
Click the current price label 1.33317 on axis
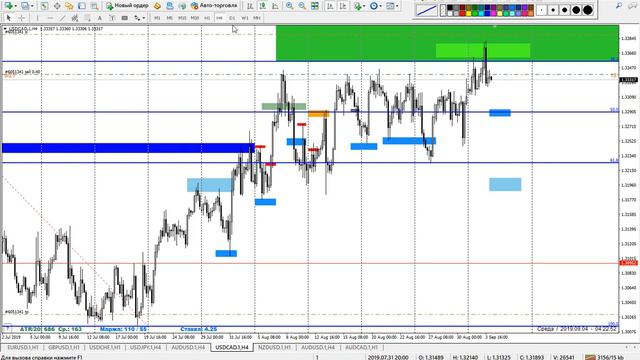pyautogui.click(x=629, y=80)
